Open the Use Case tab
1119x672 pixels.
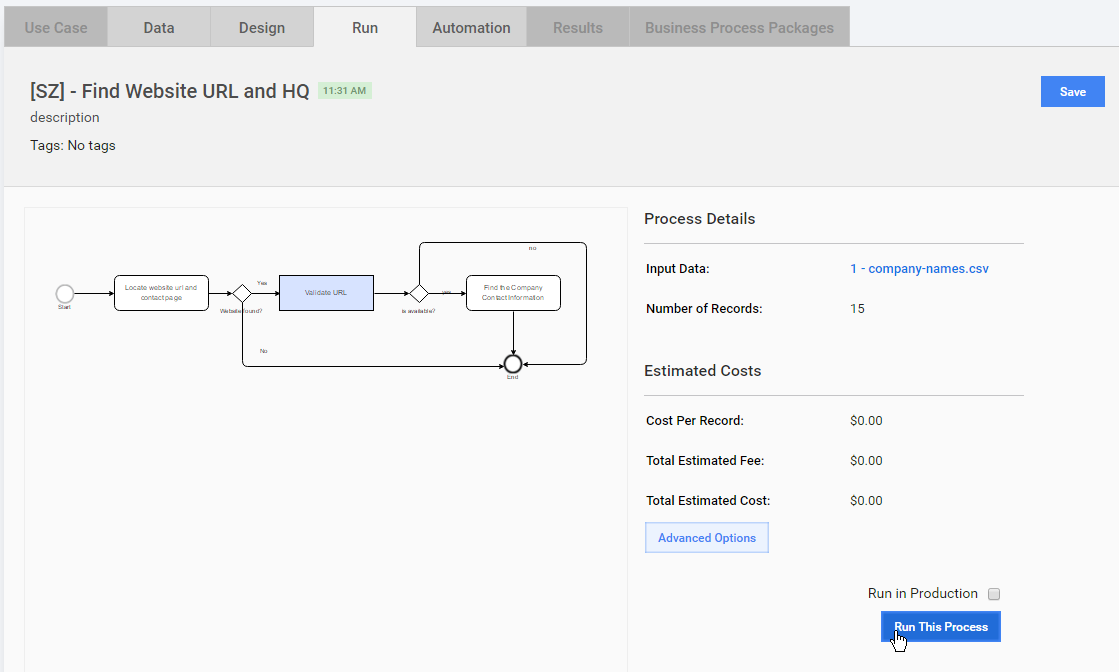coord(56,27)
